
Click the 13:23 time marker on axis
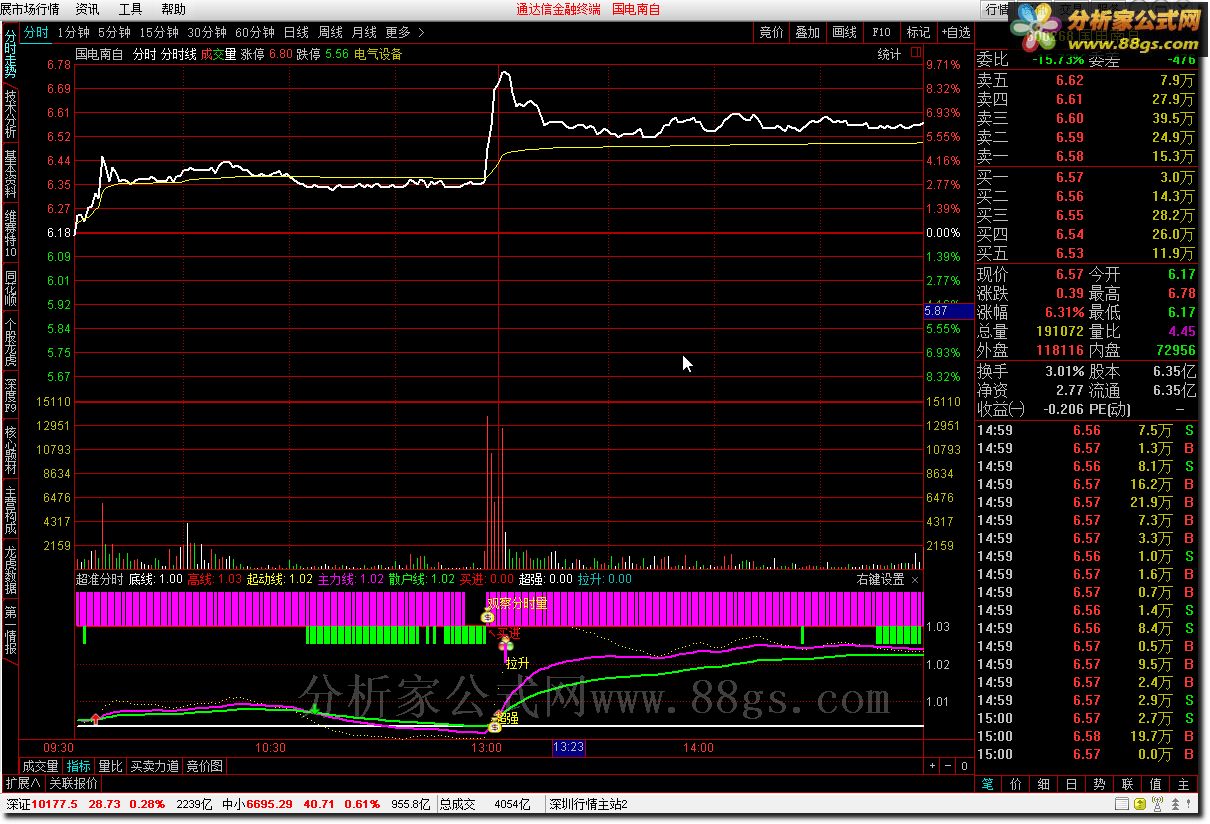(x=568, y=747)
